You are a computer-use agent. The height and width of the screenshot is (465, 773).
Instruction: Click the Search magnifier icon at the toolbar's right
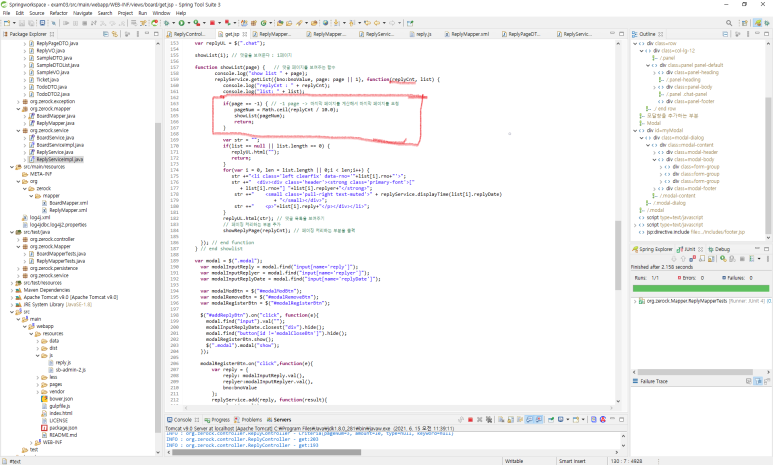[729, 23]
